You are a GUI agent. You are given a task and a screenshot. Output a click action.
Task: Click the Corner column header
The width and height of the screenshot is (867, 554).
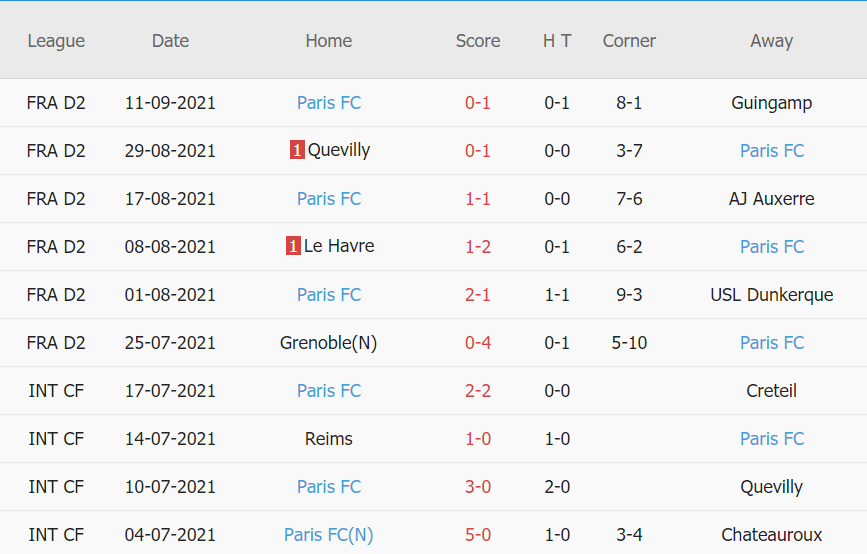pos(629,41)
